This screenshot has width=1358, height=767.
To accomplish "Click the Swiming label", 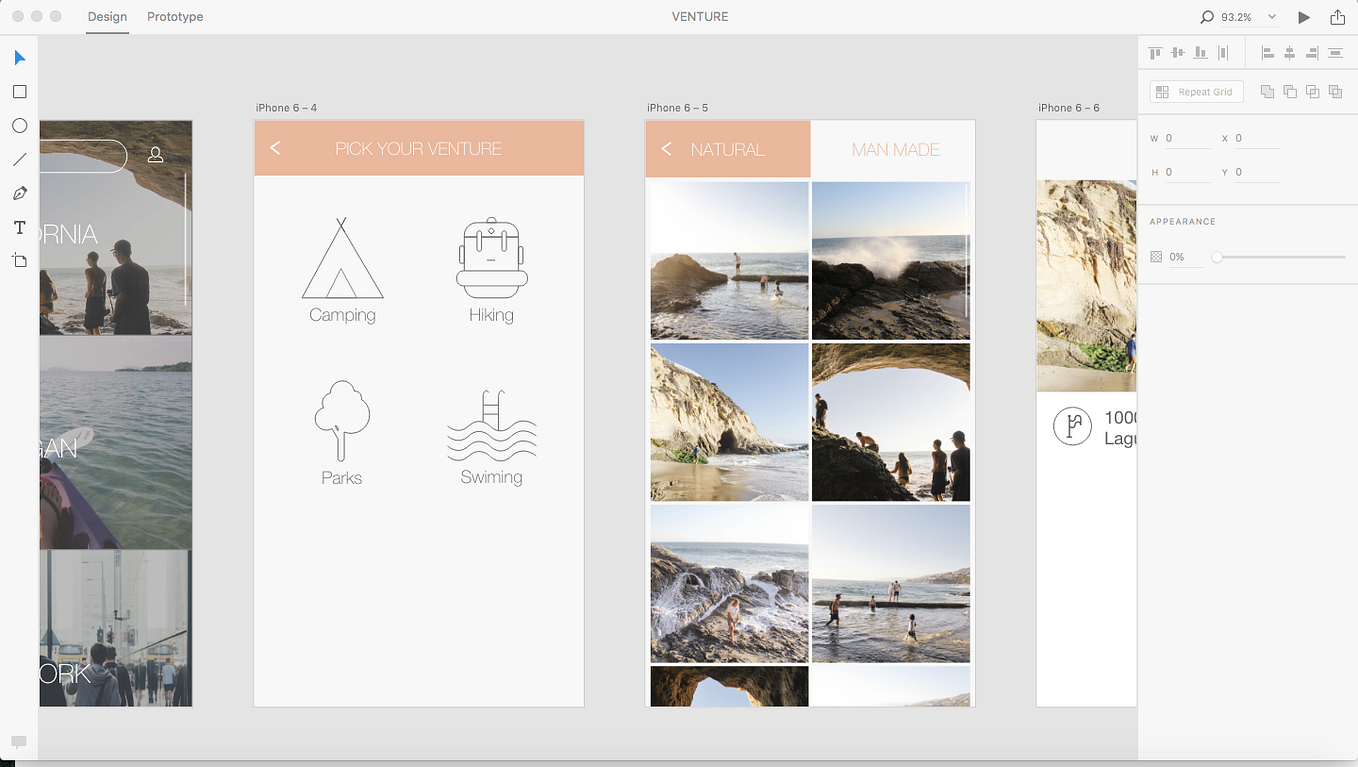I will point(491,477).
